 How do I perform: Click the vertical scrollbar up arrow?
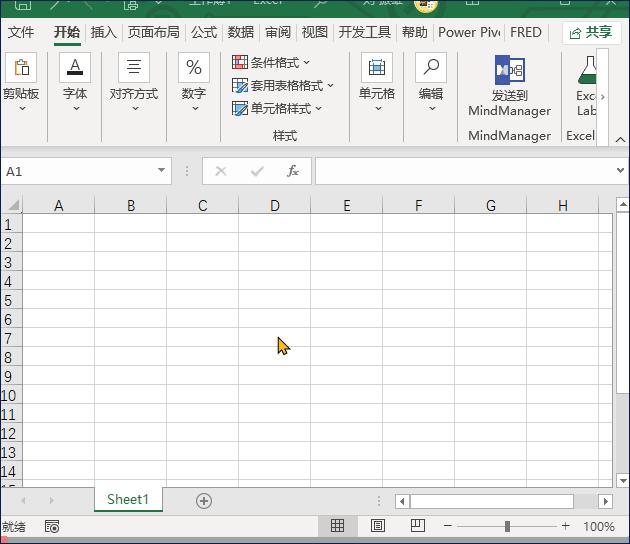coord(623,205)
